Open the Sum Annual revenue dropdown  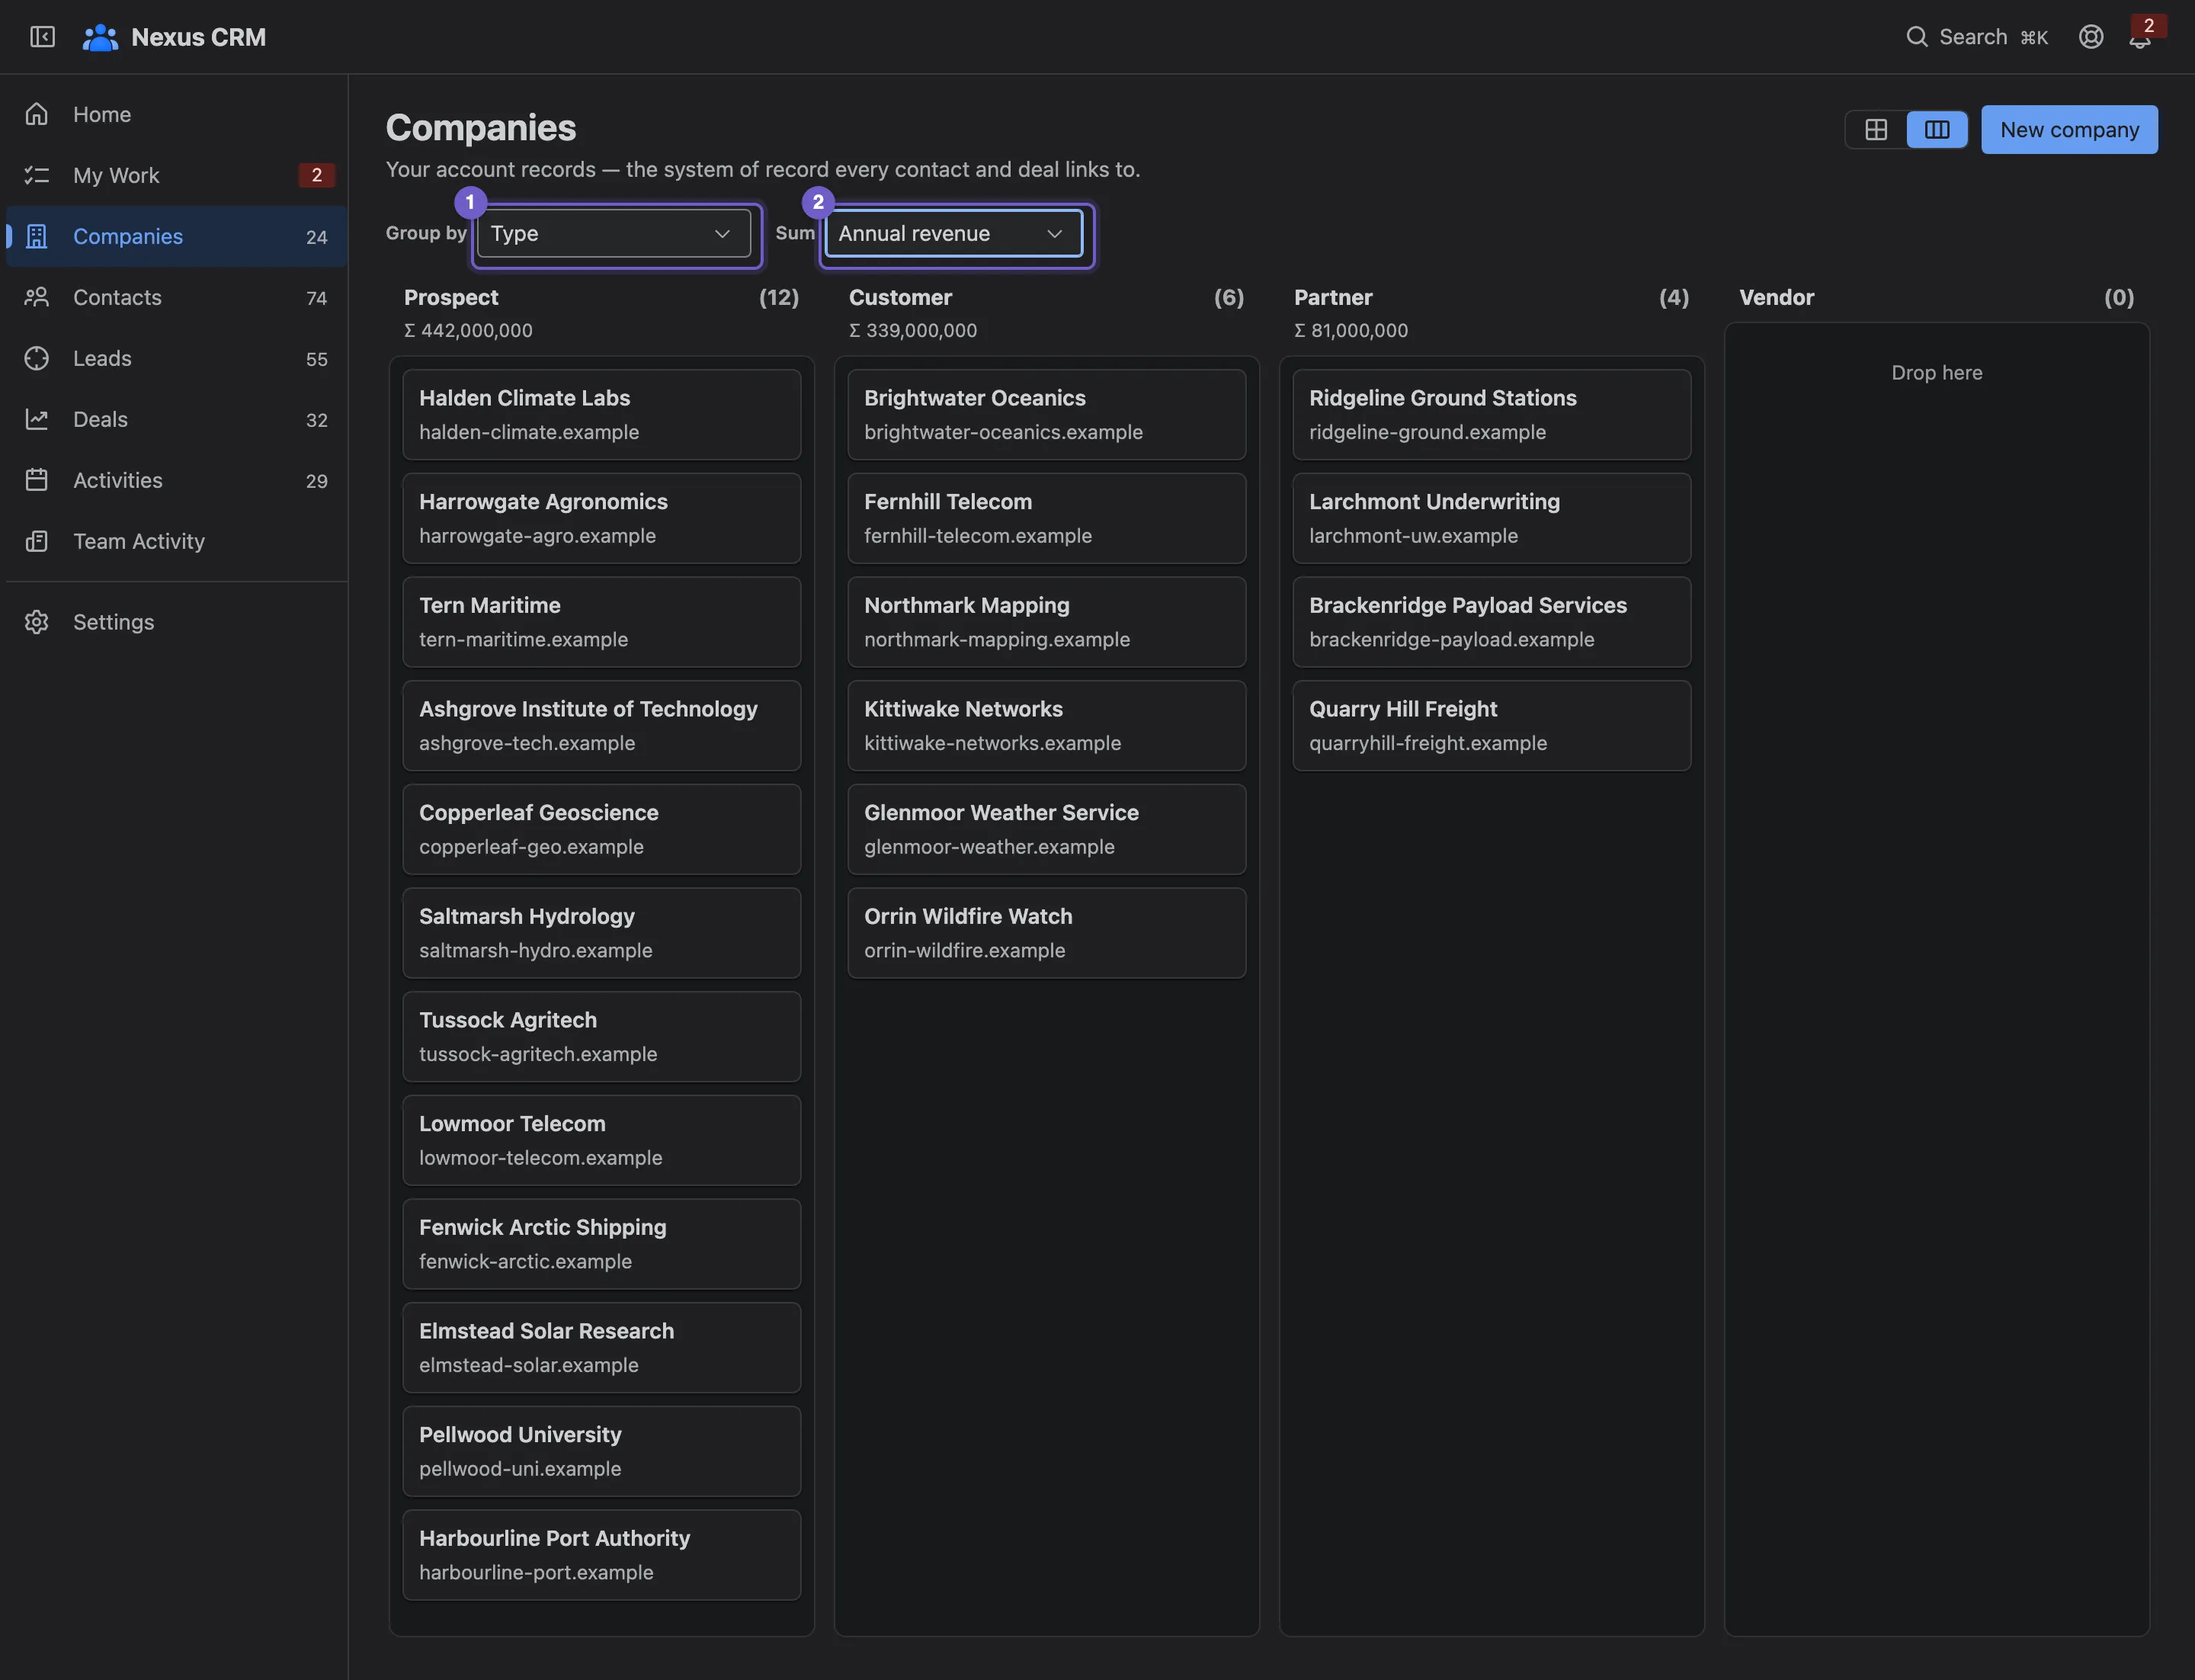pyautogui.click(x=954, y=233)
